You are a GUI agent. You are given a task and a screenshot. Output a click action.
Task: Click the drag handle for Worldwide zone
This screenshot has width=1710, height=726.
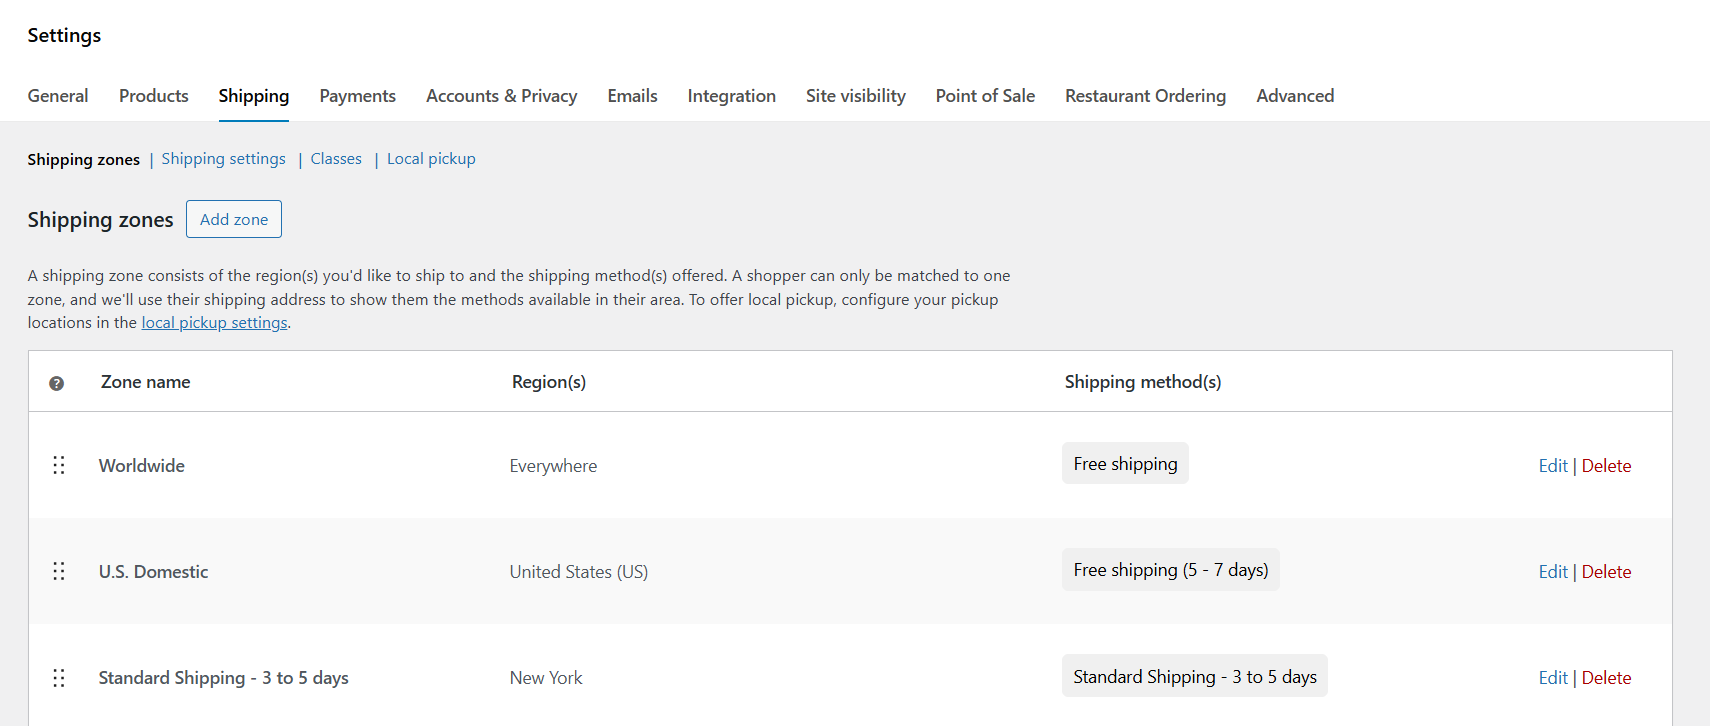[x=58, y=465]
